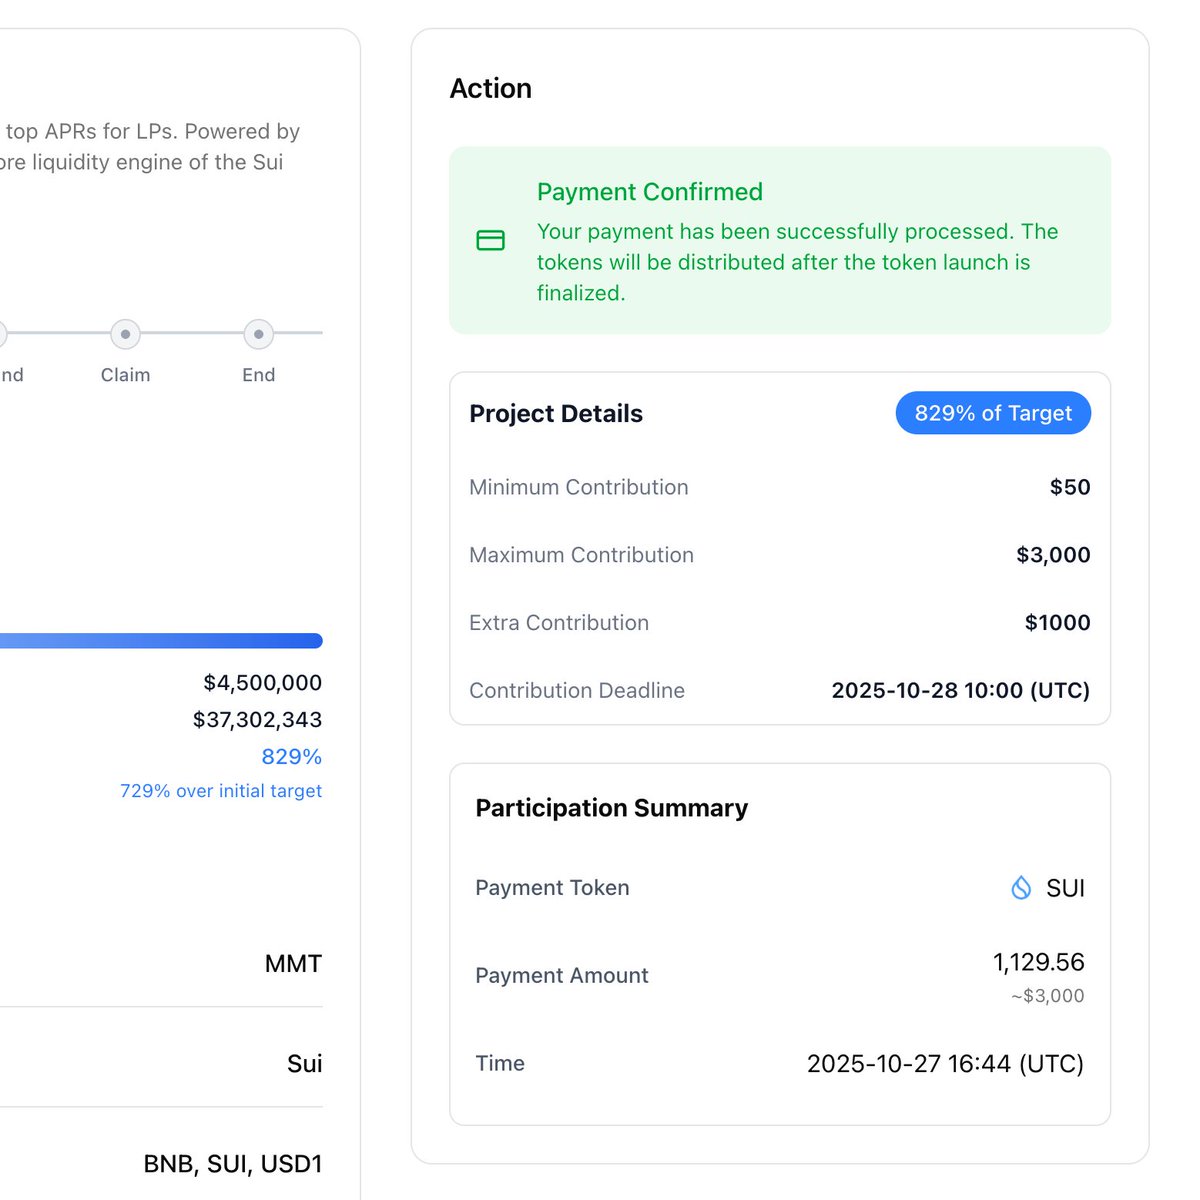
Task: Click the 829% of Target badge
Action: click(x=993, y=413)
